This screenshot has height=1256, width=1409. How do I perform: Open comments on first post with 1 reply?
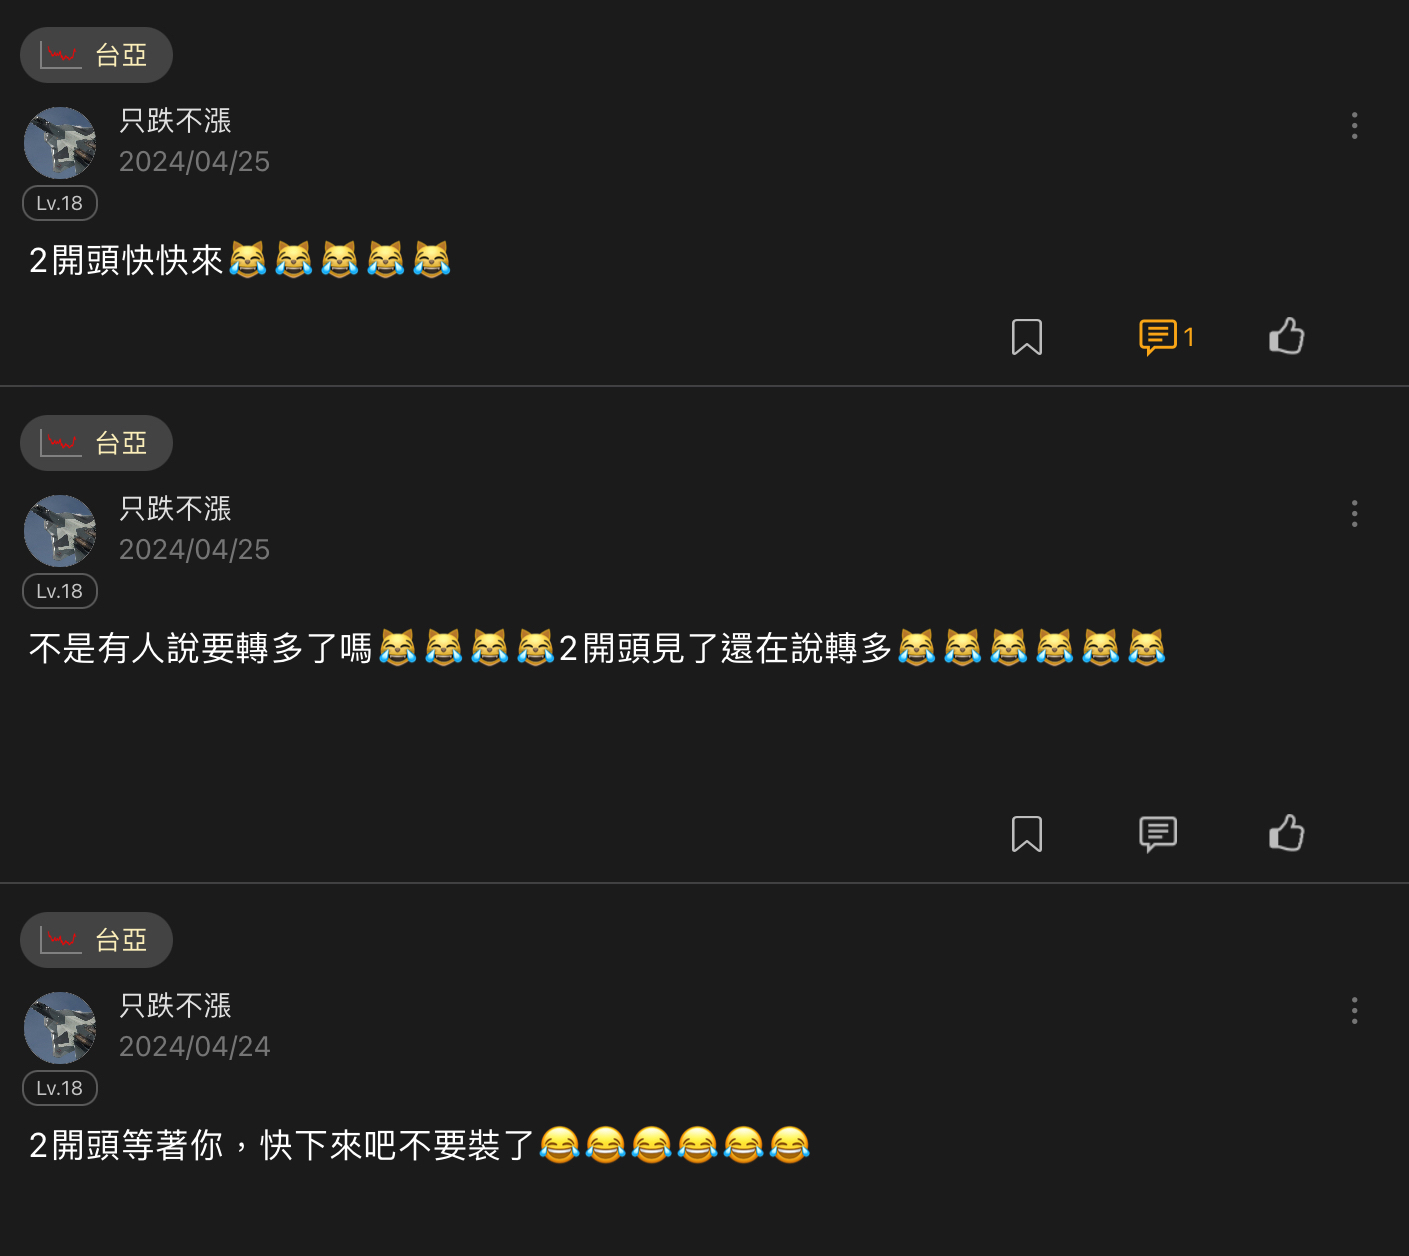coord(1166,337)
